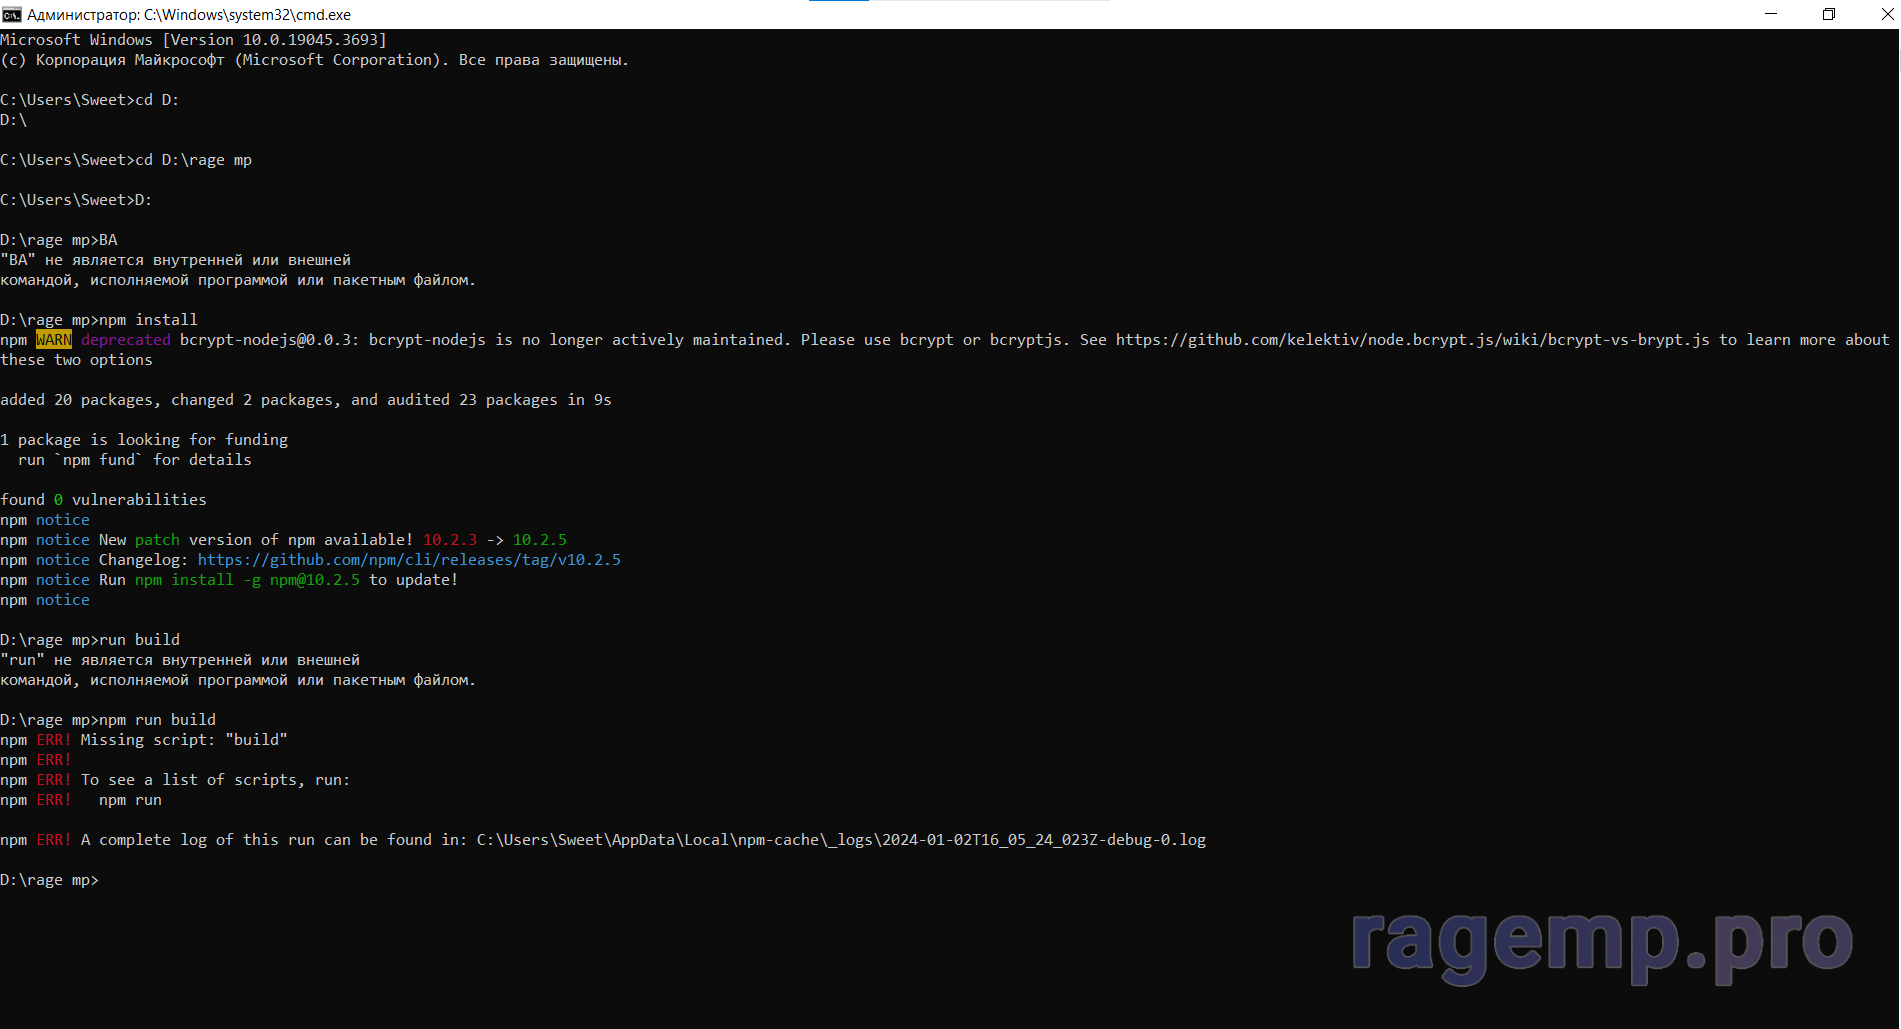Image resolution: width=1901 pixels, height=1029 pixels.
Task: Restore down the cmd window
Action: 1828,14
